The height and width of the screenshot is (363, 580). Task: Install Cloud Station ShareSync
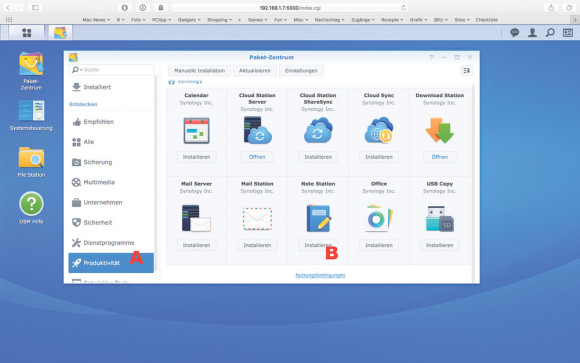[x=318, y=157]
